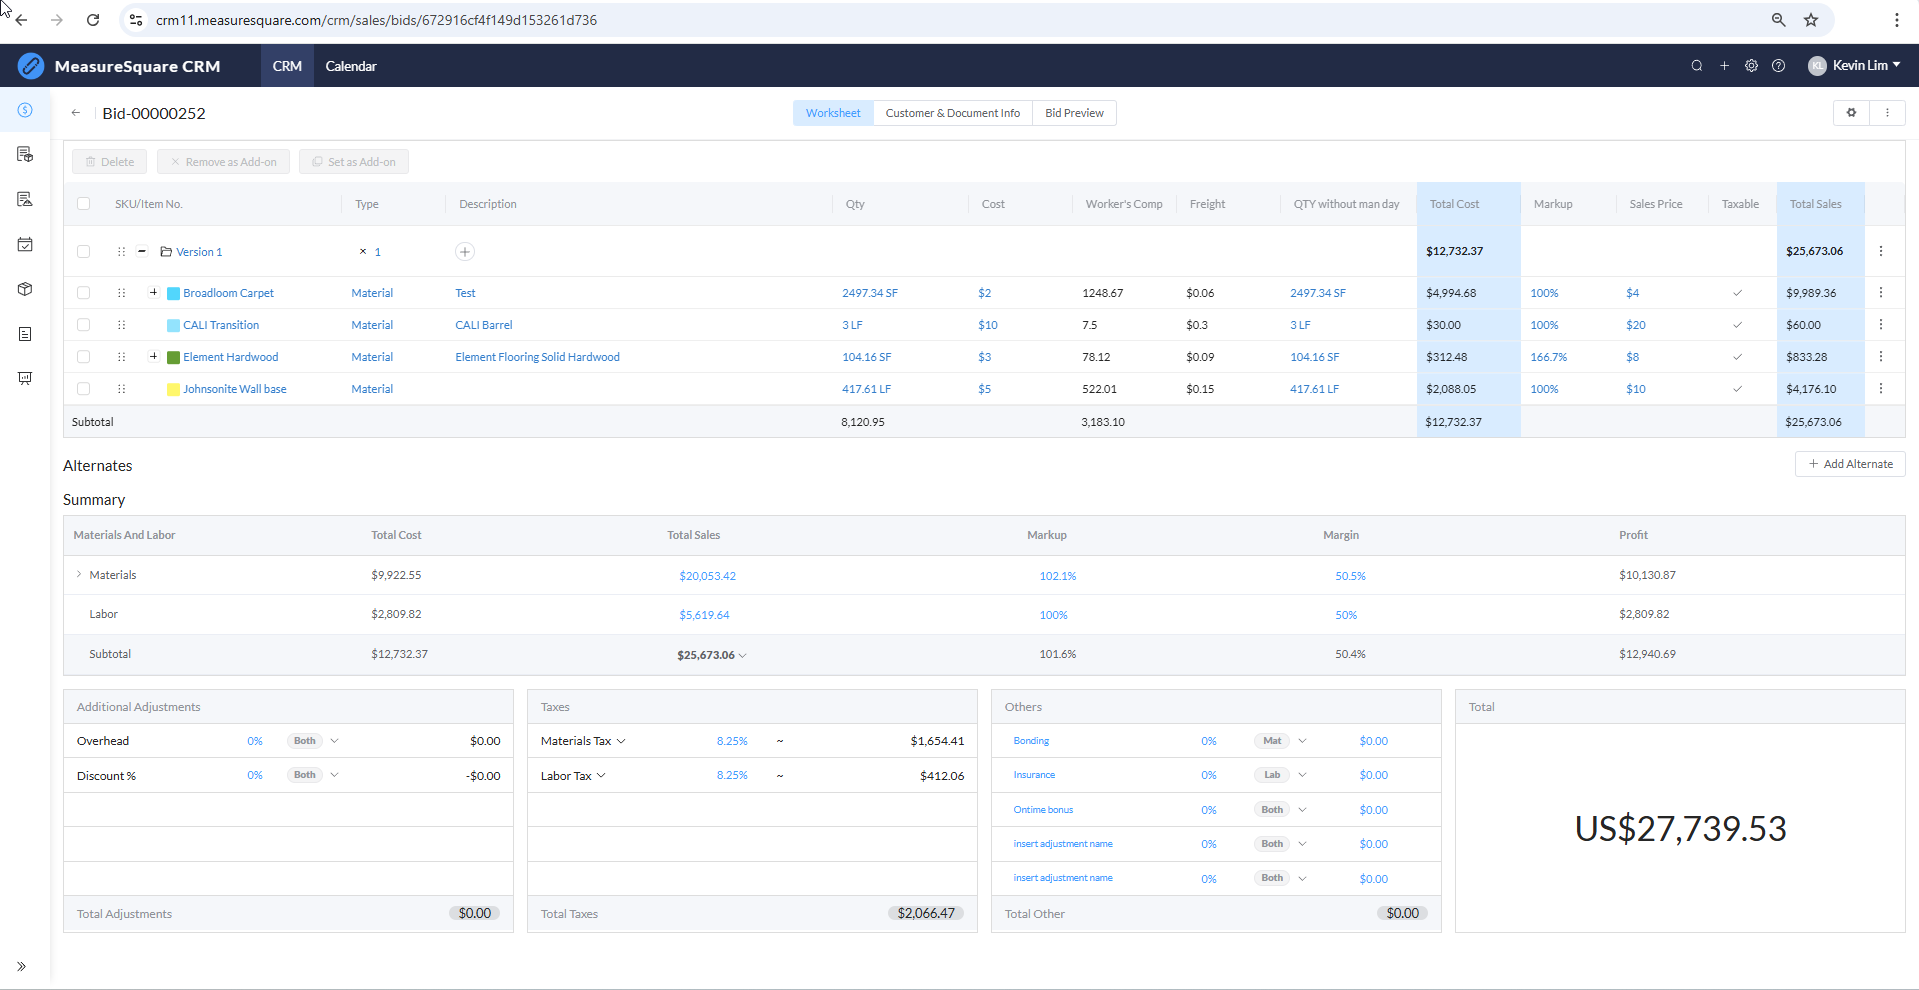Screen dimensions: 1919x990
Task: Toggle the select-all checkbox in table header
Action: (x=84, y=204)
